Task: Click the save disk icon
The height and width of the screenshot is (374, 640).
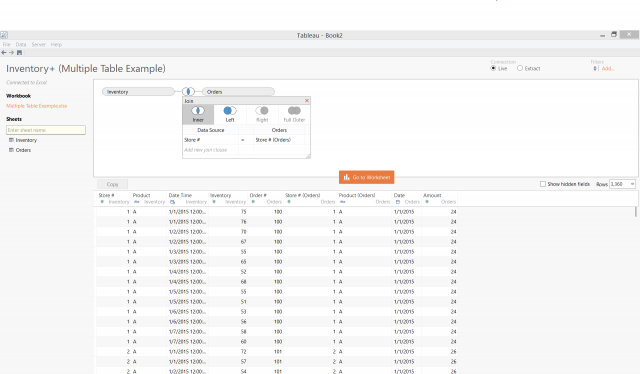Action: (x=19, y=52)
